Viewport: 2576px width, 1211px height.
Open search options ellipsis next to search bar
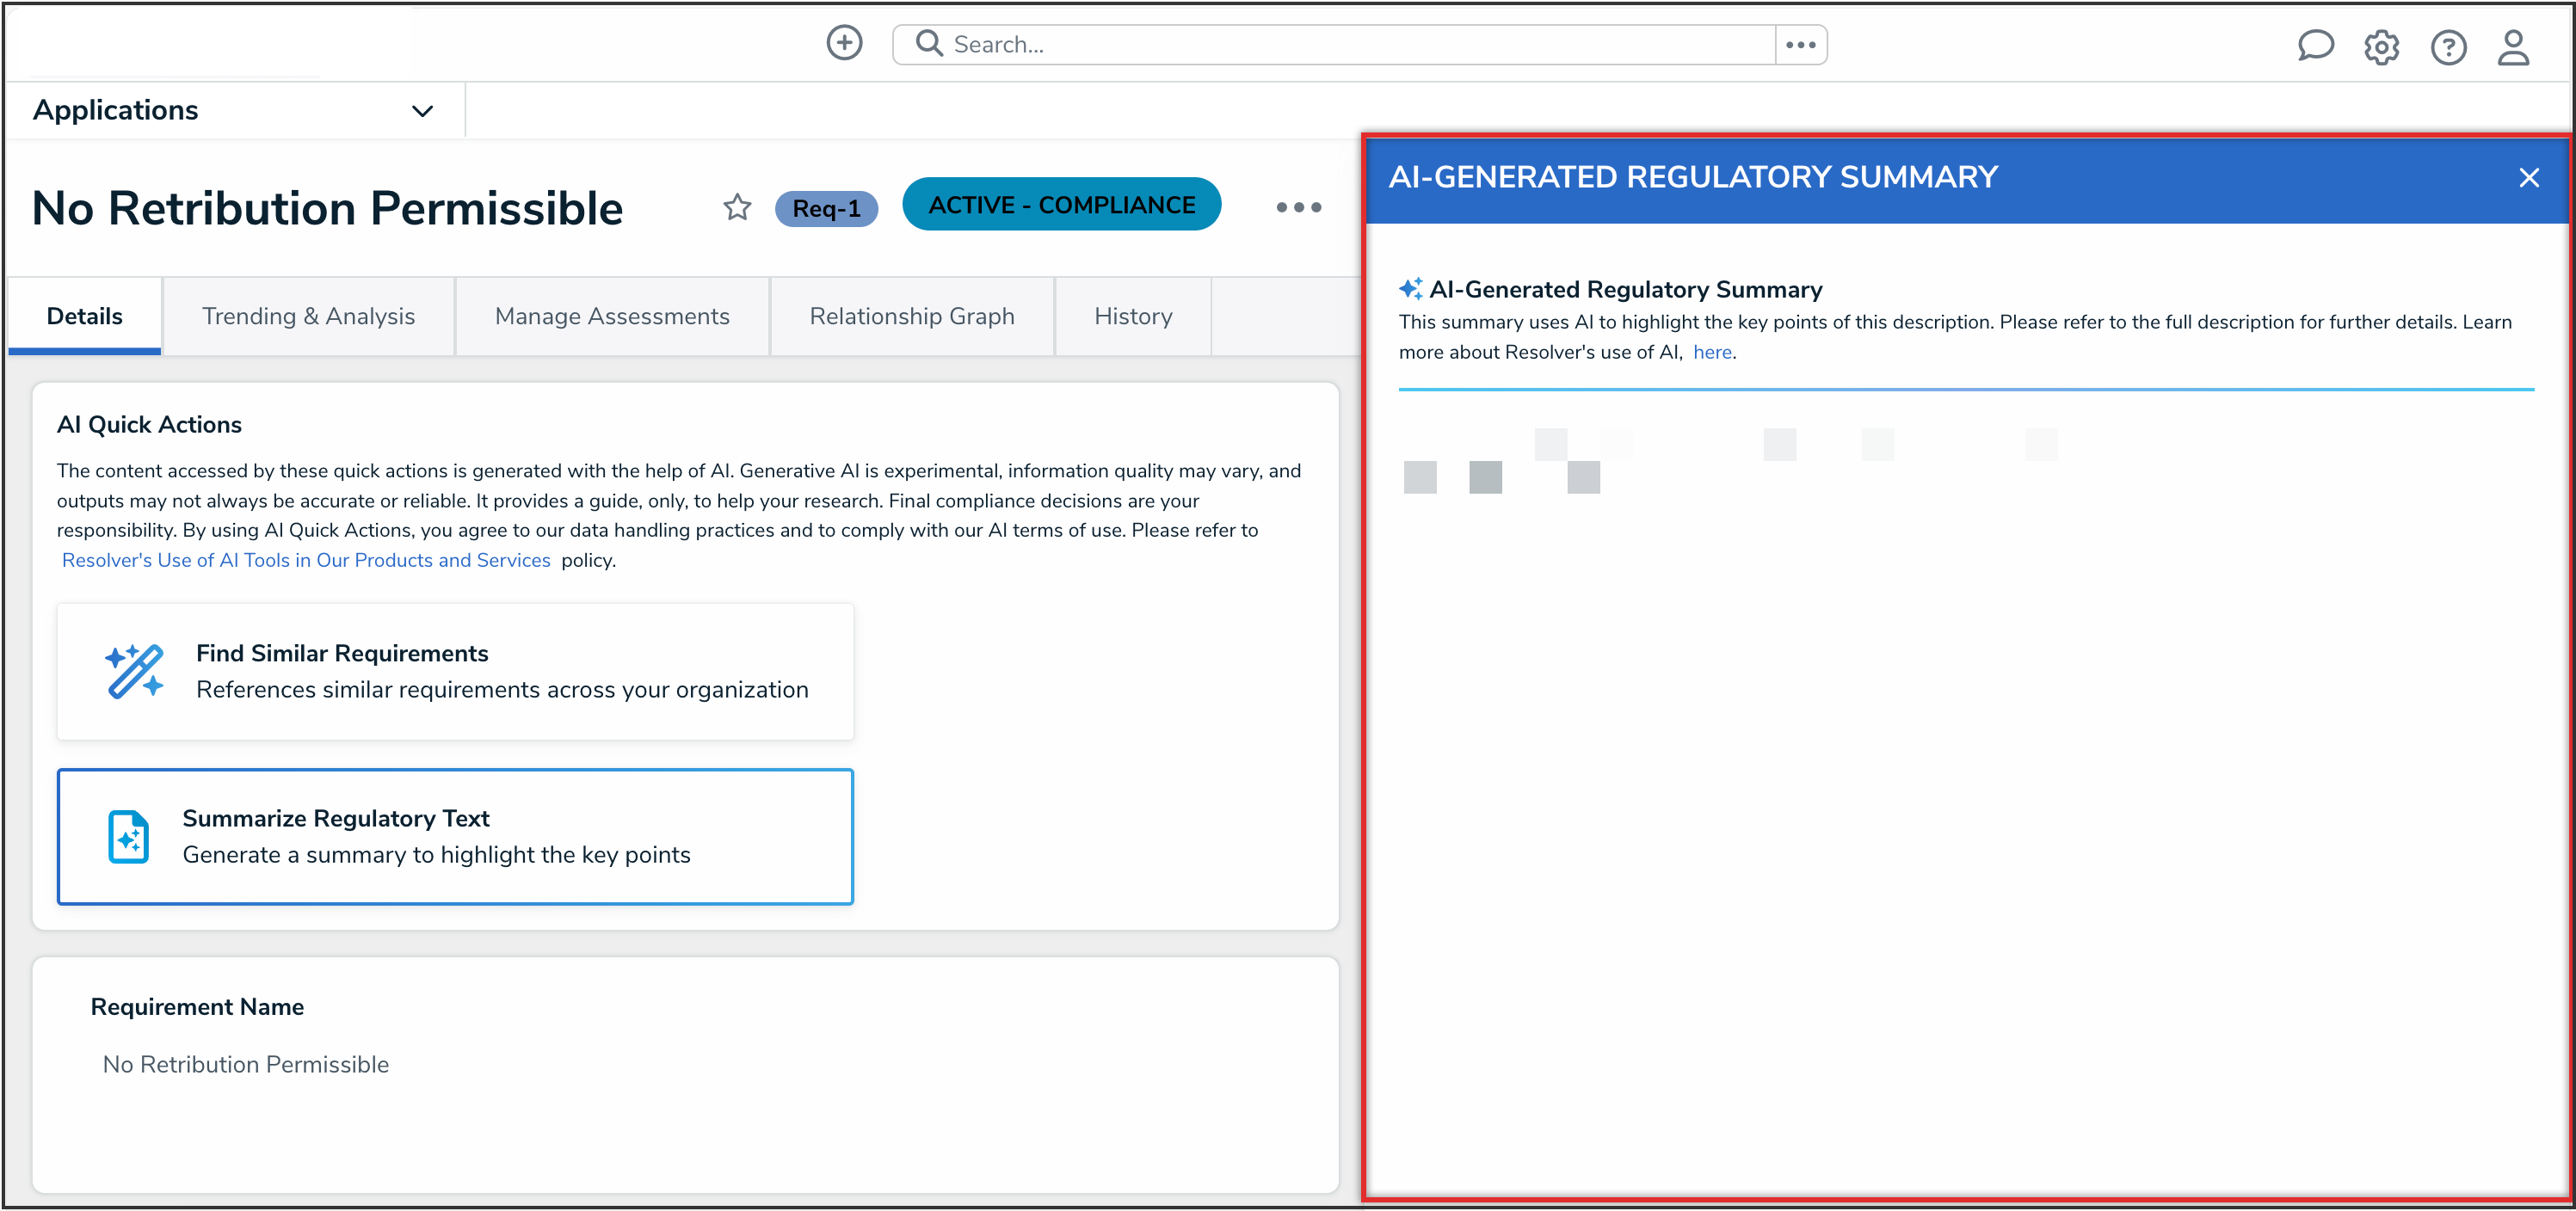(1800, 45)
